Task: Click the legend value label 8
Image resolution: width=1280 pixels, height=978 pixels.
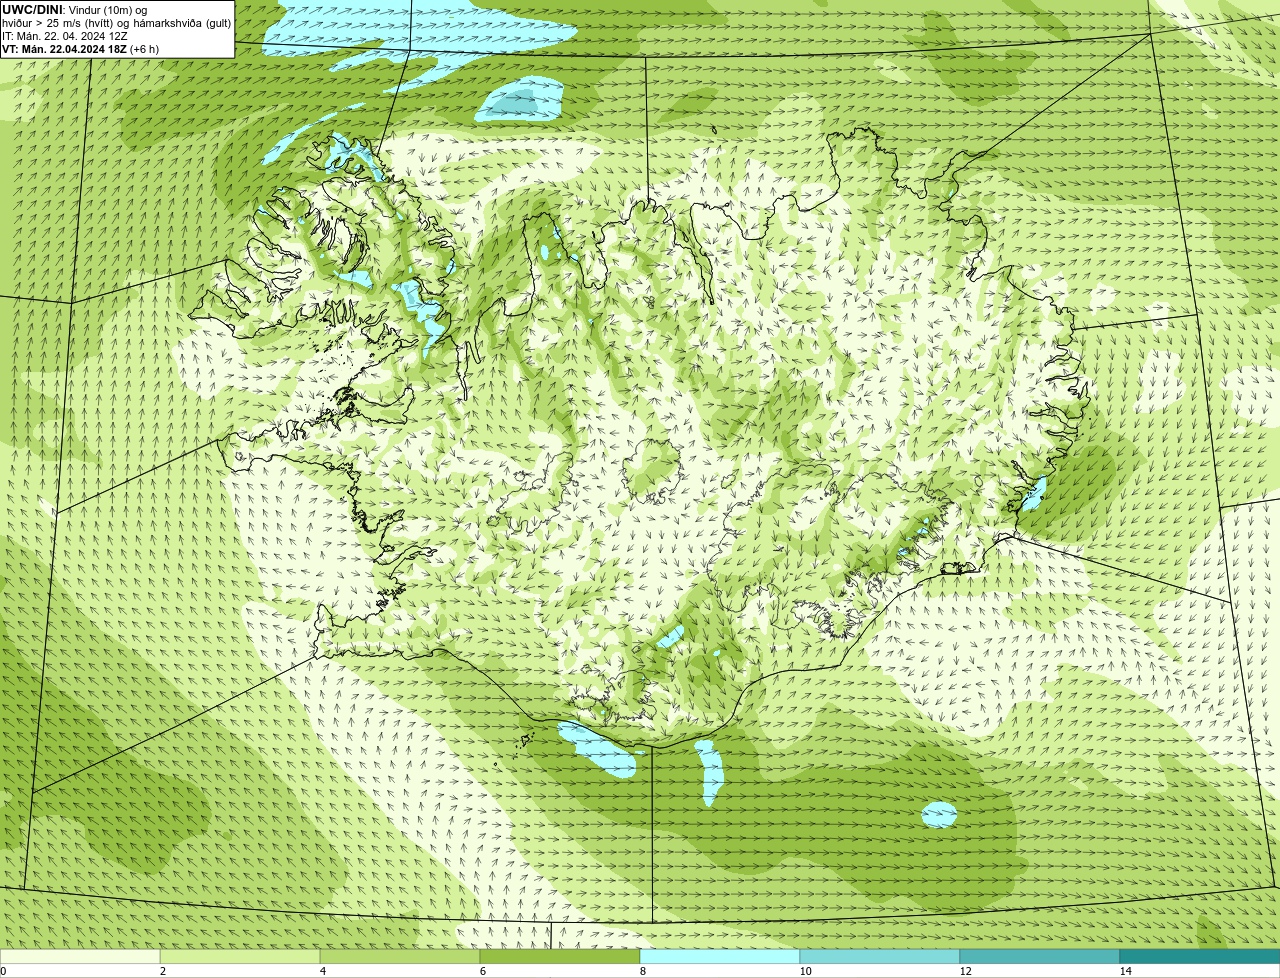Action: 643,971
